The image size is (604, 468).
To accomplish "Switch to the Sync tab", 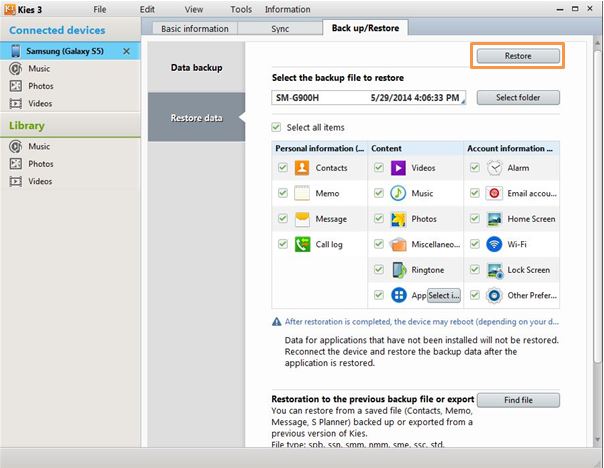I will pyautogui.click(x=280, y=29).
